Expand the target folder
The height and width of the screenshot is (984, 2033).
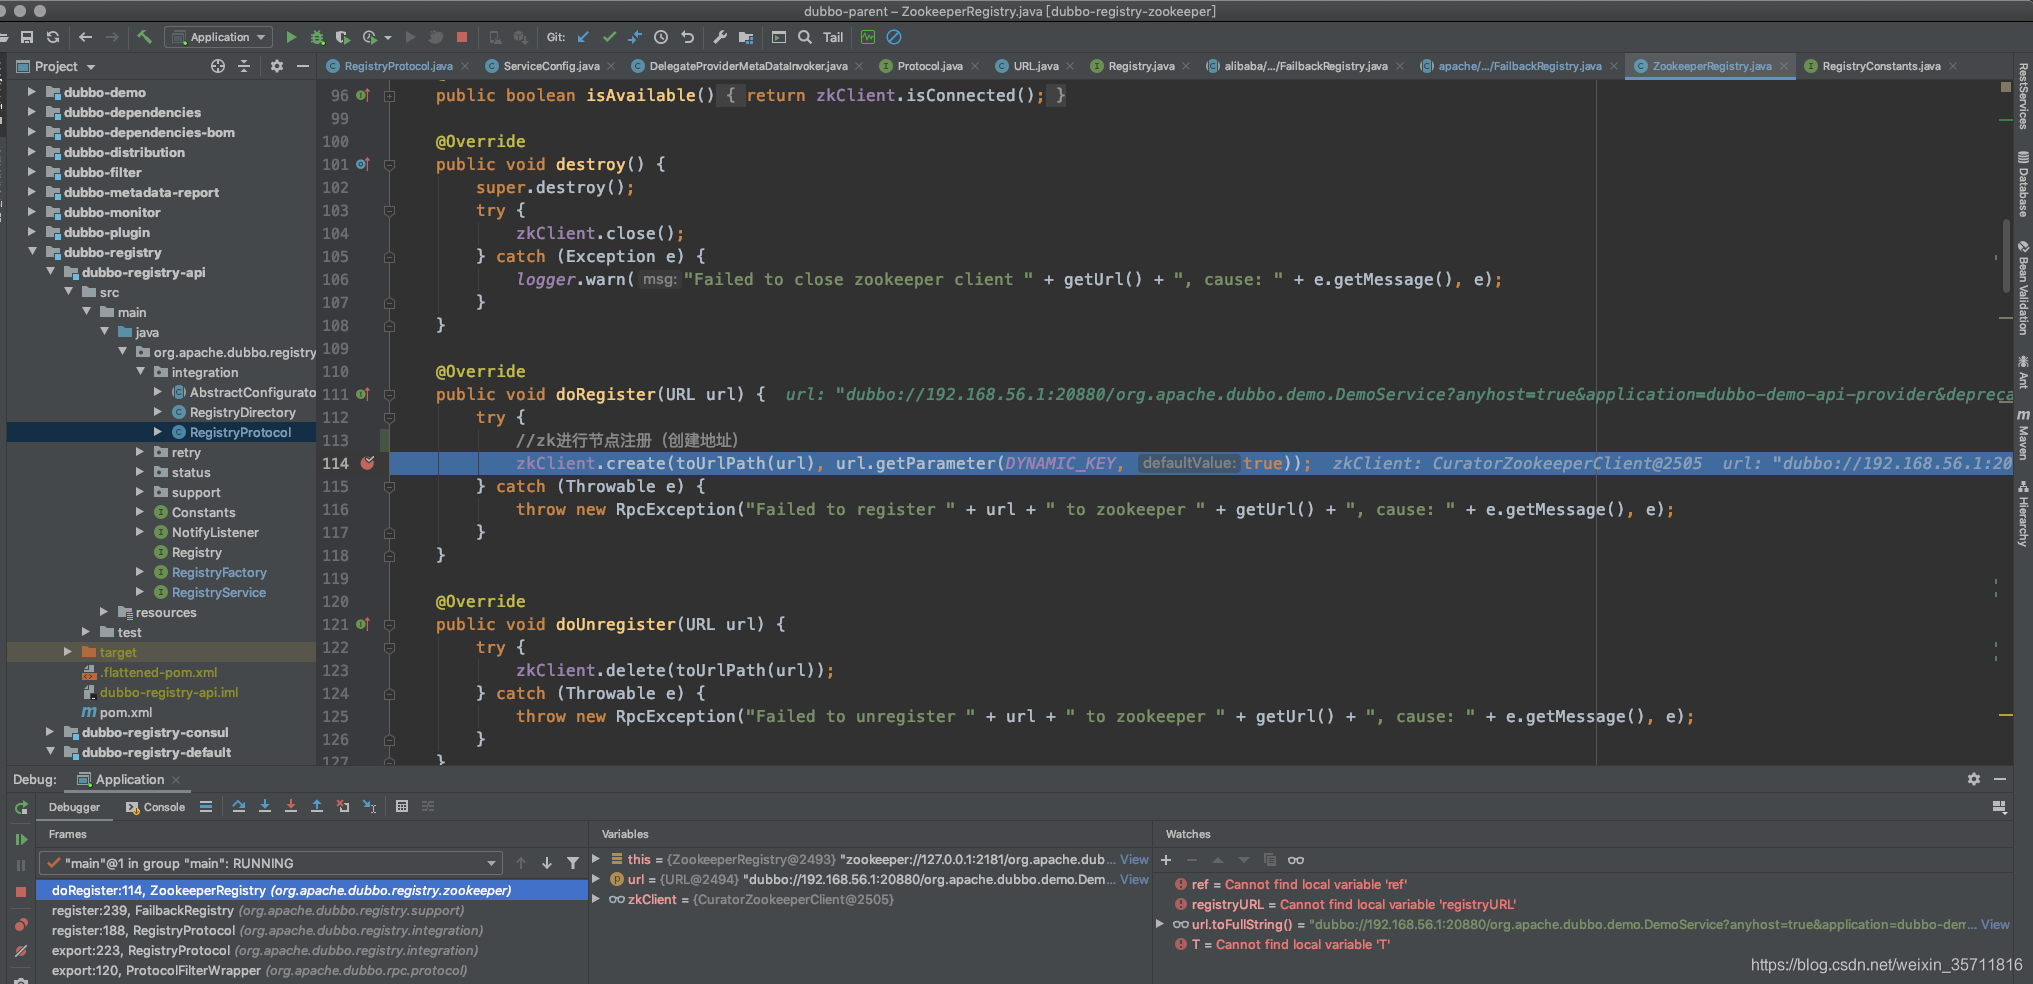(68, 652)
